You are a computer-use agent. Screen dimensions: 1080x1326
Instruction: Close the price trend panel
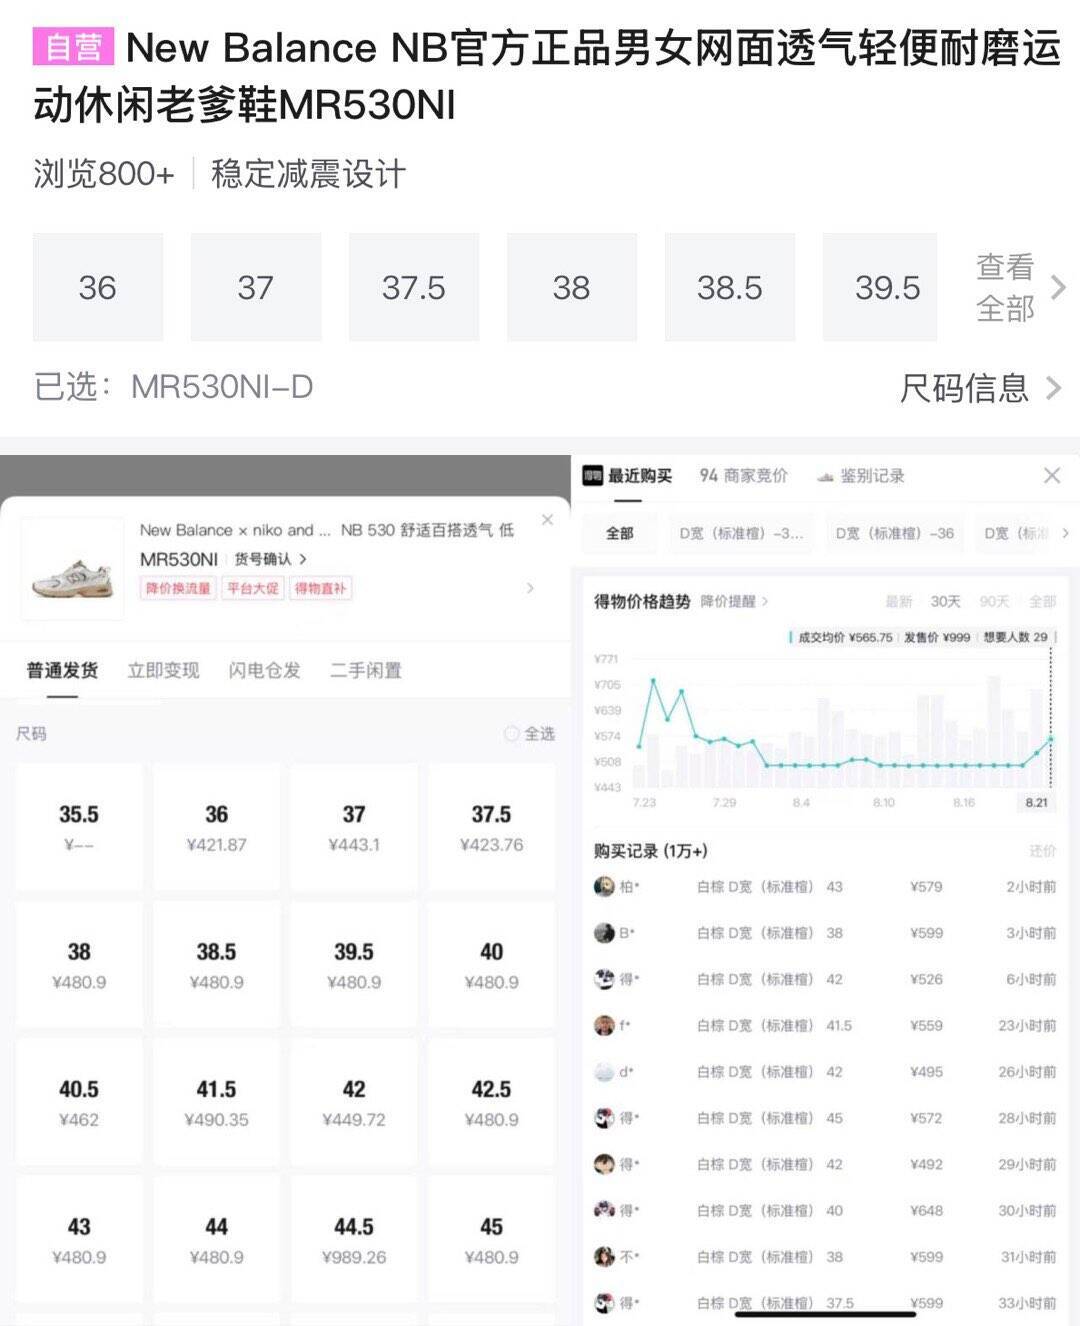[x=1052, y=475]
